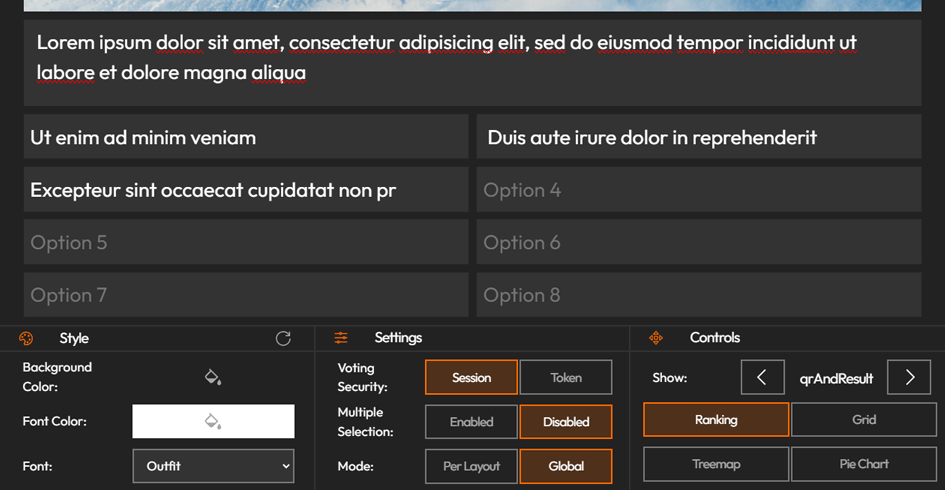
Task: Click the Controls crosshair icon
Action: (656, 338)
